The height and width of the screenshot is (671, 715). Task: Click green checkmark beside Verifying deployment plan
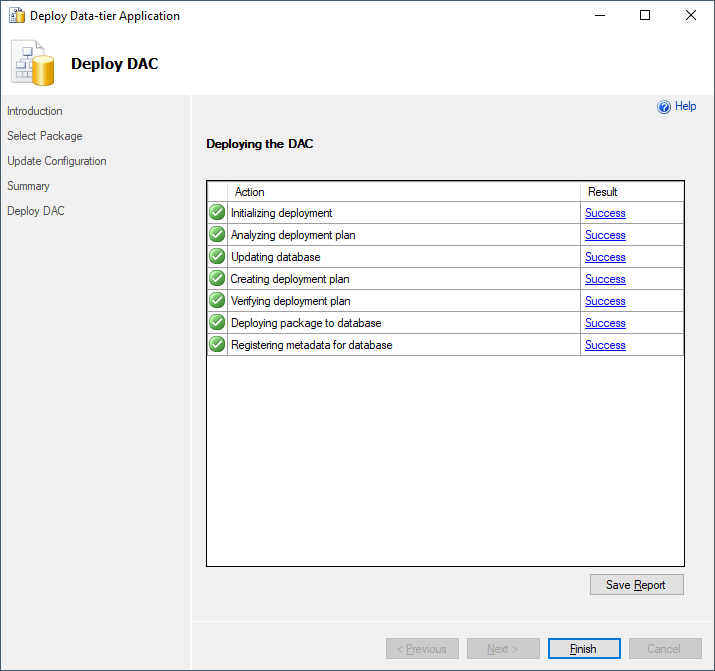pyautogui.click(x=217, y=301)
